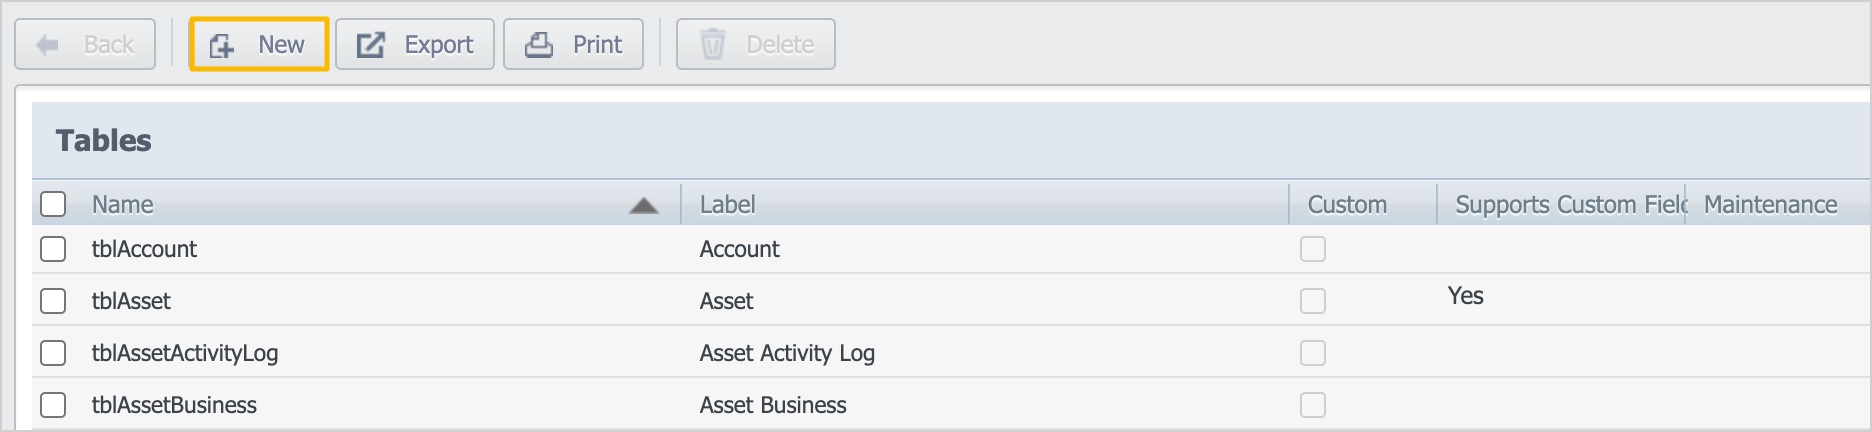
Task: Click the Asset Activity Log label cell
Action: click(x=787, y=353)
